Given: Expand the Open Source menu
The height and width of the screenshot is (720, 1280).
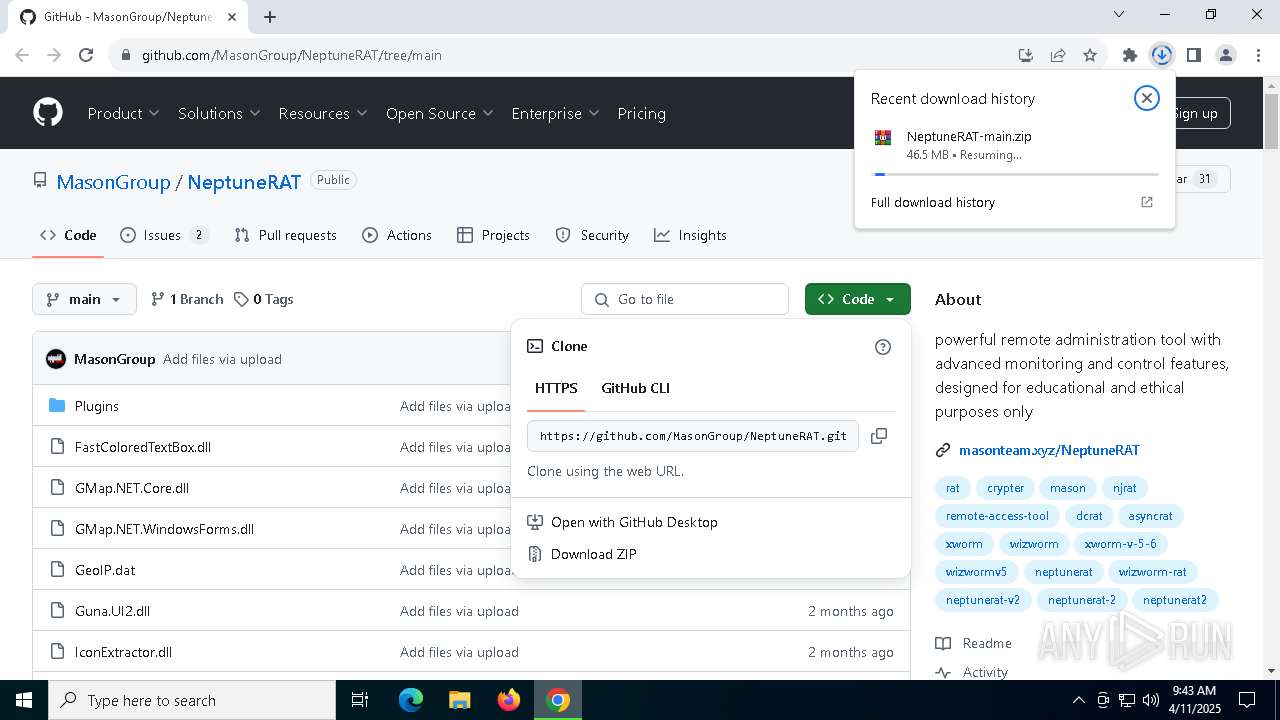Looking at the screenshot, I should [439, 113].
